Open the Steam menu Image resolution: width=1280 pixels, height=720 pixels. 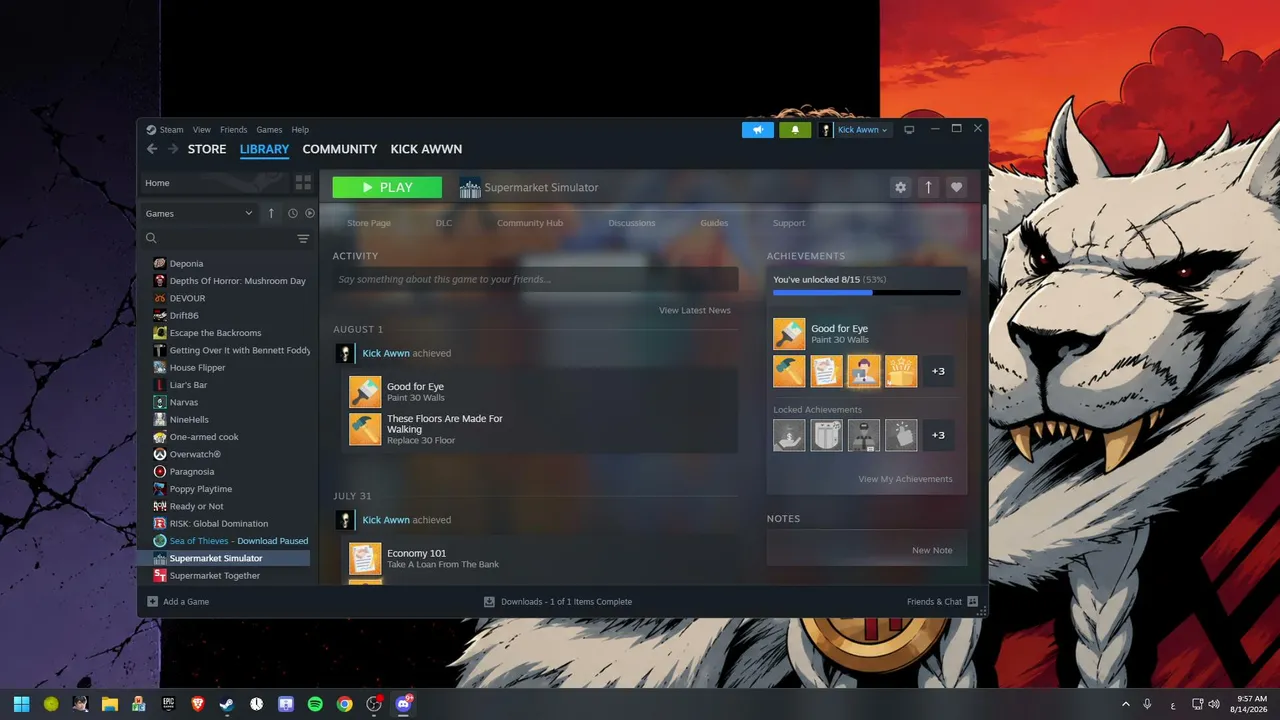[171, 130]
